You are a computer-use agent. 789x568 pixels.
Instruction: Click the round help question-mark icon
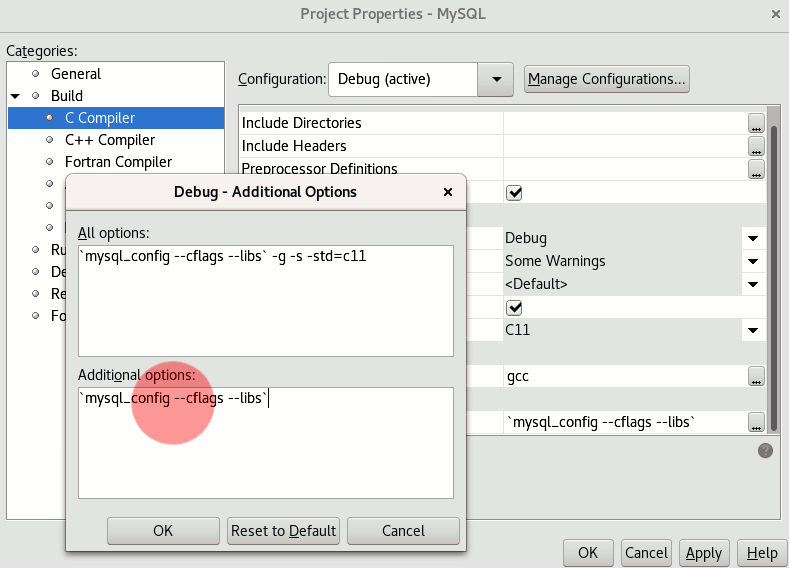[765, 450]
